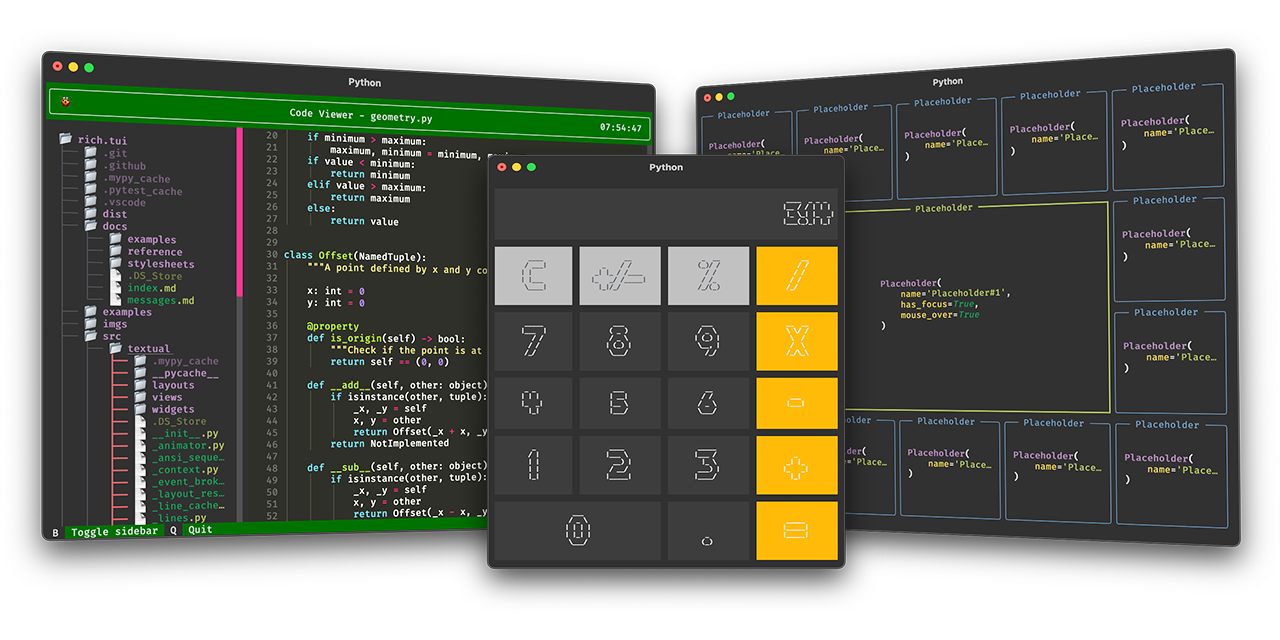Tap the 2 key on calculator
Screen dimensions: 1280x640
[x=620, y=465]
